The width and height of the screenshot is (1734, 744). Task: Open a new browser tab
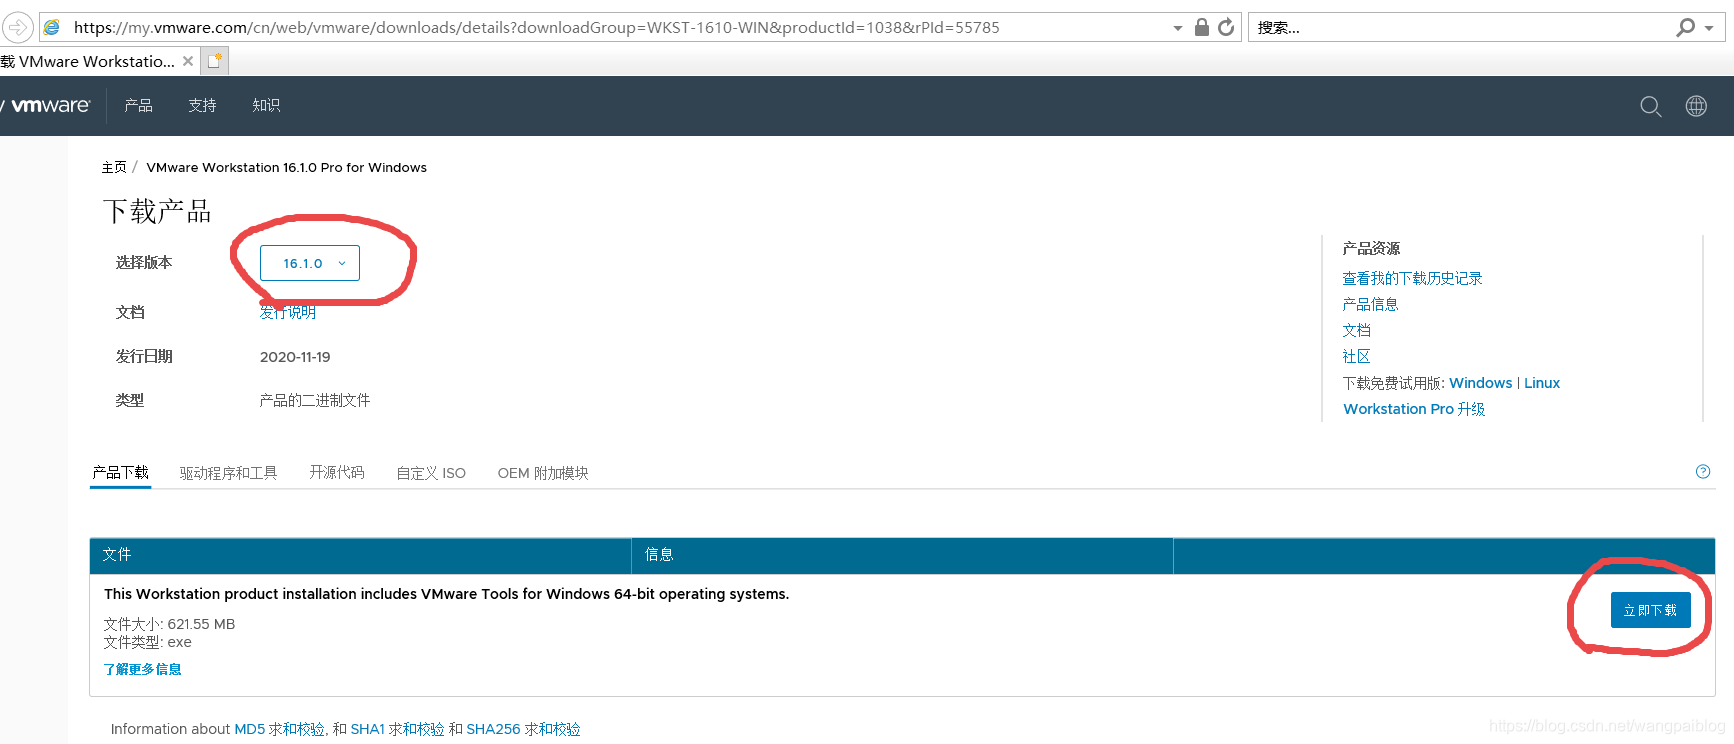coord(214,61)
